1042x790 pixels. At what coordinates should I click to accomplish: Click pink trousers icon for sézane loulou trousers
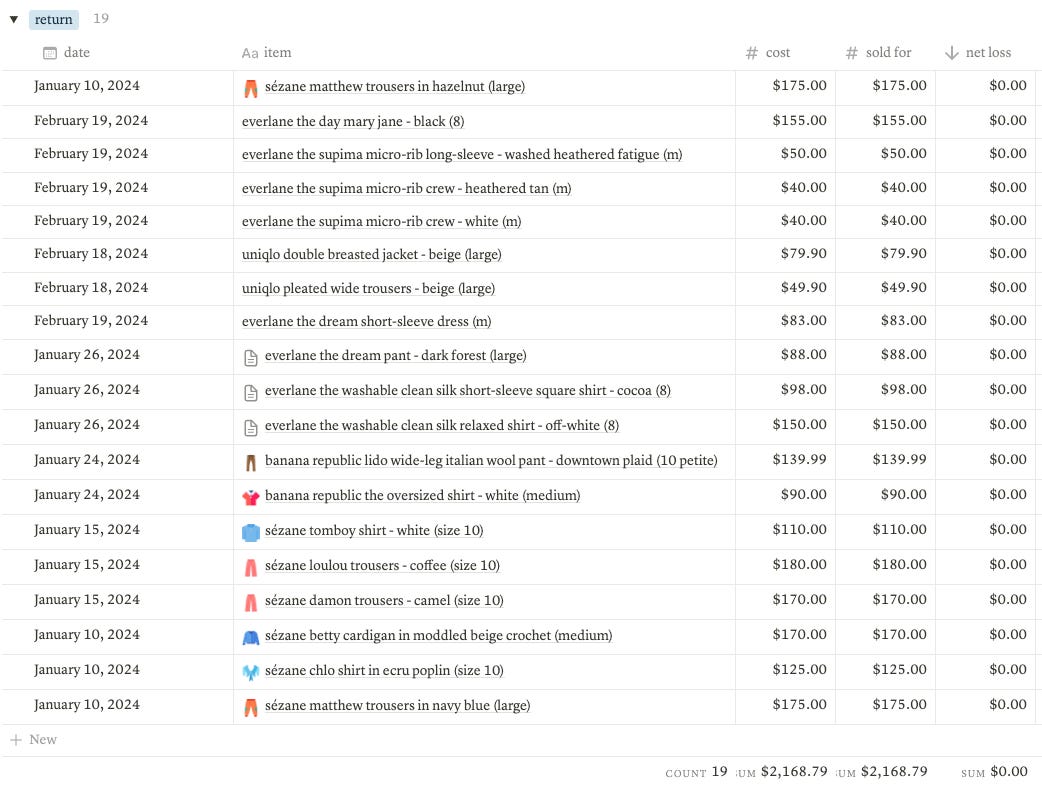(x=251, y=567)
